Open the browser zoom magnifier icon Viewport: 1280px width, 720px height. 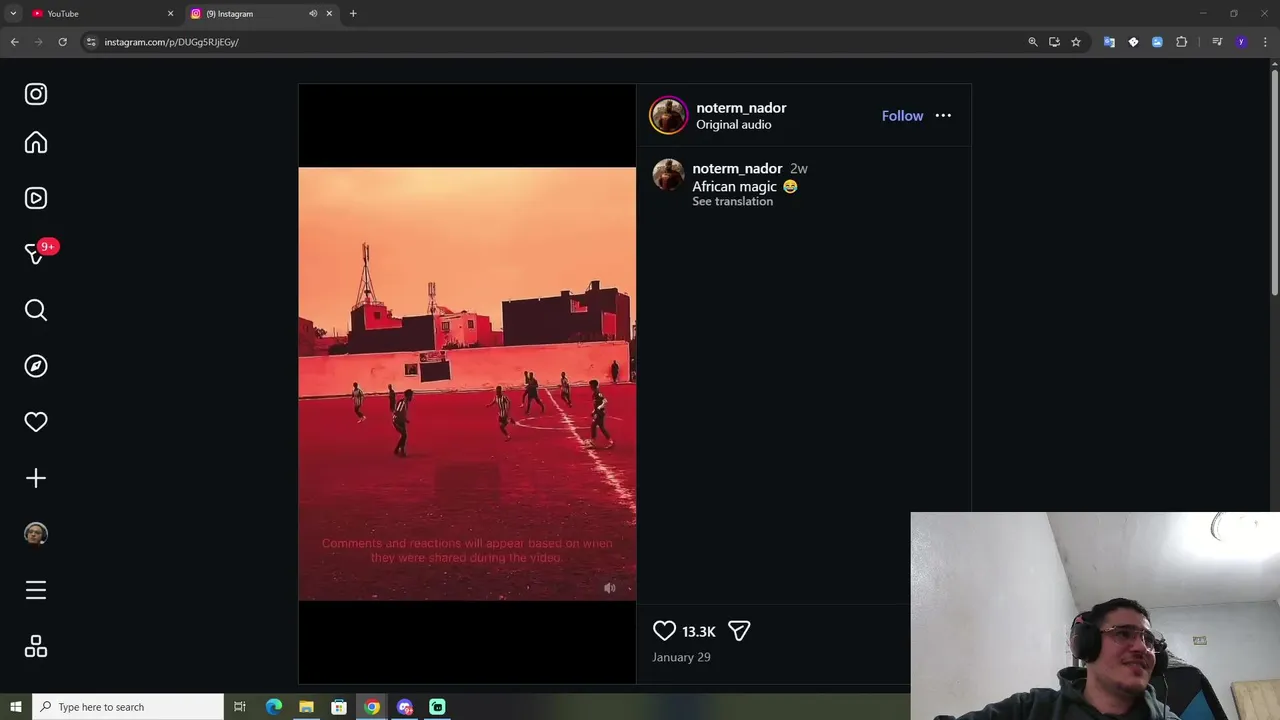point(1033,42)
